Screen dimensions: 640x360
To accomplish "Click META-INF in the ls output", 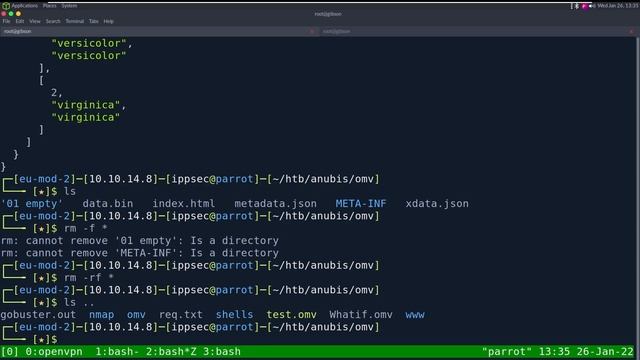I will tap(361, 204).
